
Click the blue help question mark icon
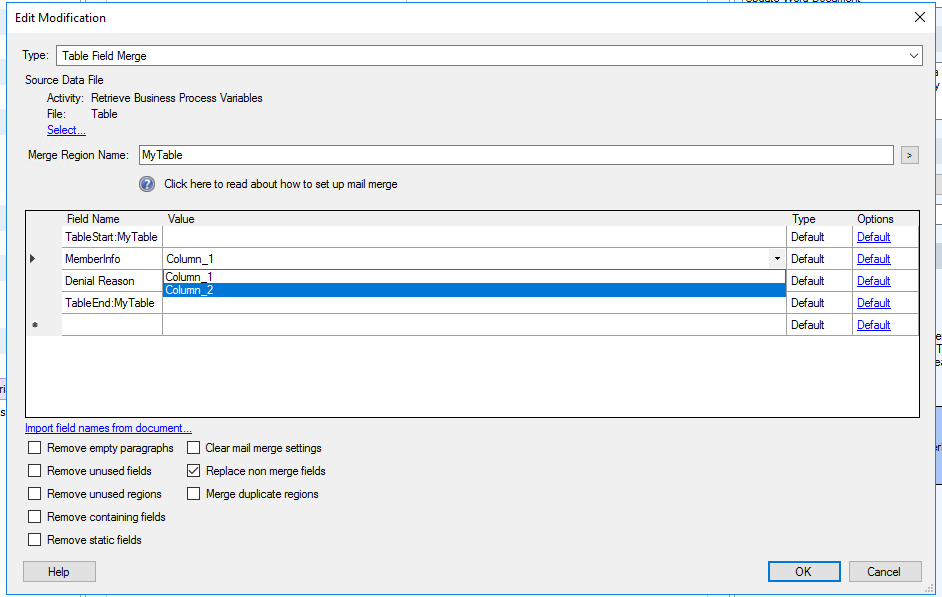pyautogui.click(x=147, y=184)
